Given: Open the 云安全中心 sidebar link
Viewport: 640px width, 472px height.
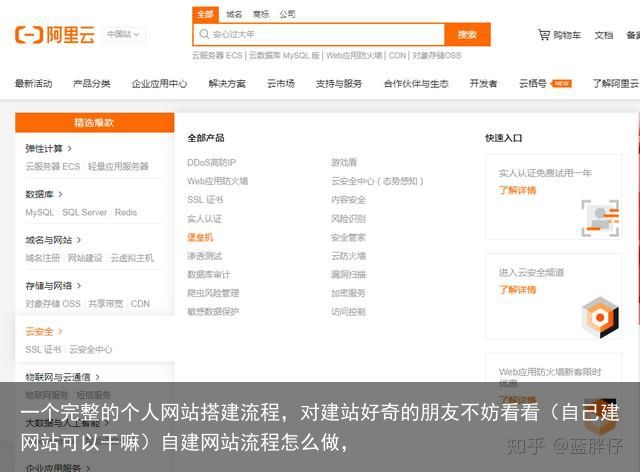Looking at the screenshot, I should coord(91,350).
